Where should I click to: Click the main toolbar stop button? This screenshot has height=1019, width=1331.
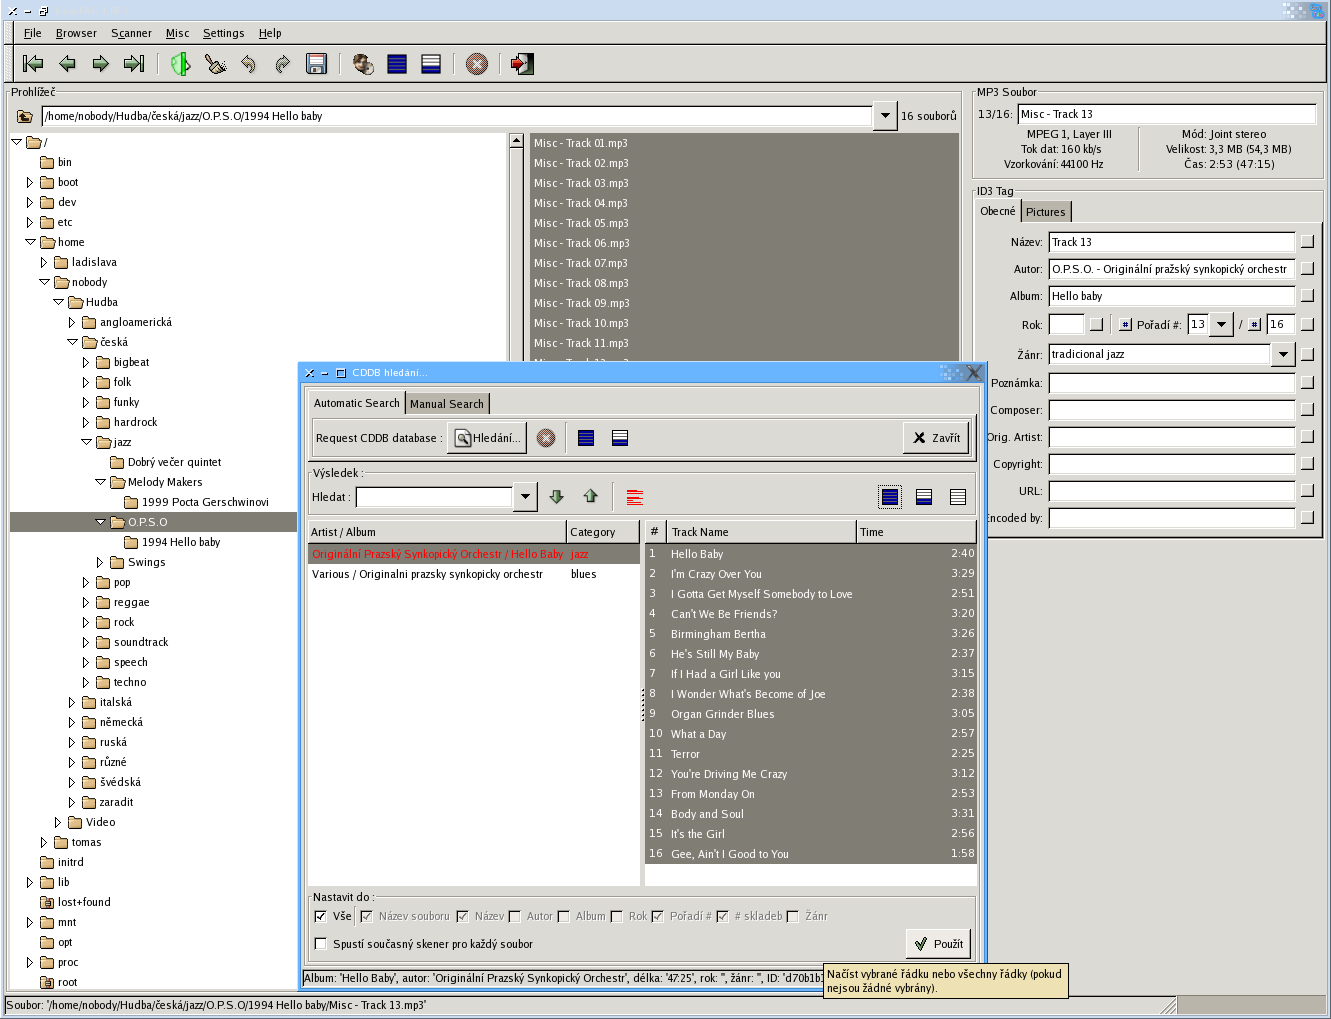[477, 64]
